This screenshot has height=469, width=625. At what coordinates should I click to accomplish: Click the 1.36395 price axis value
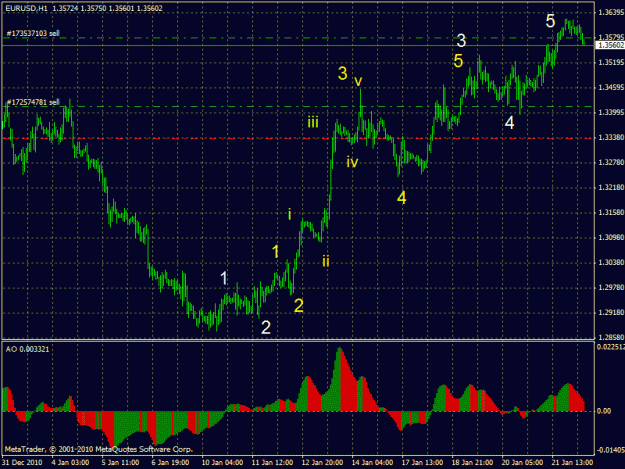coord(611,13)
